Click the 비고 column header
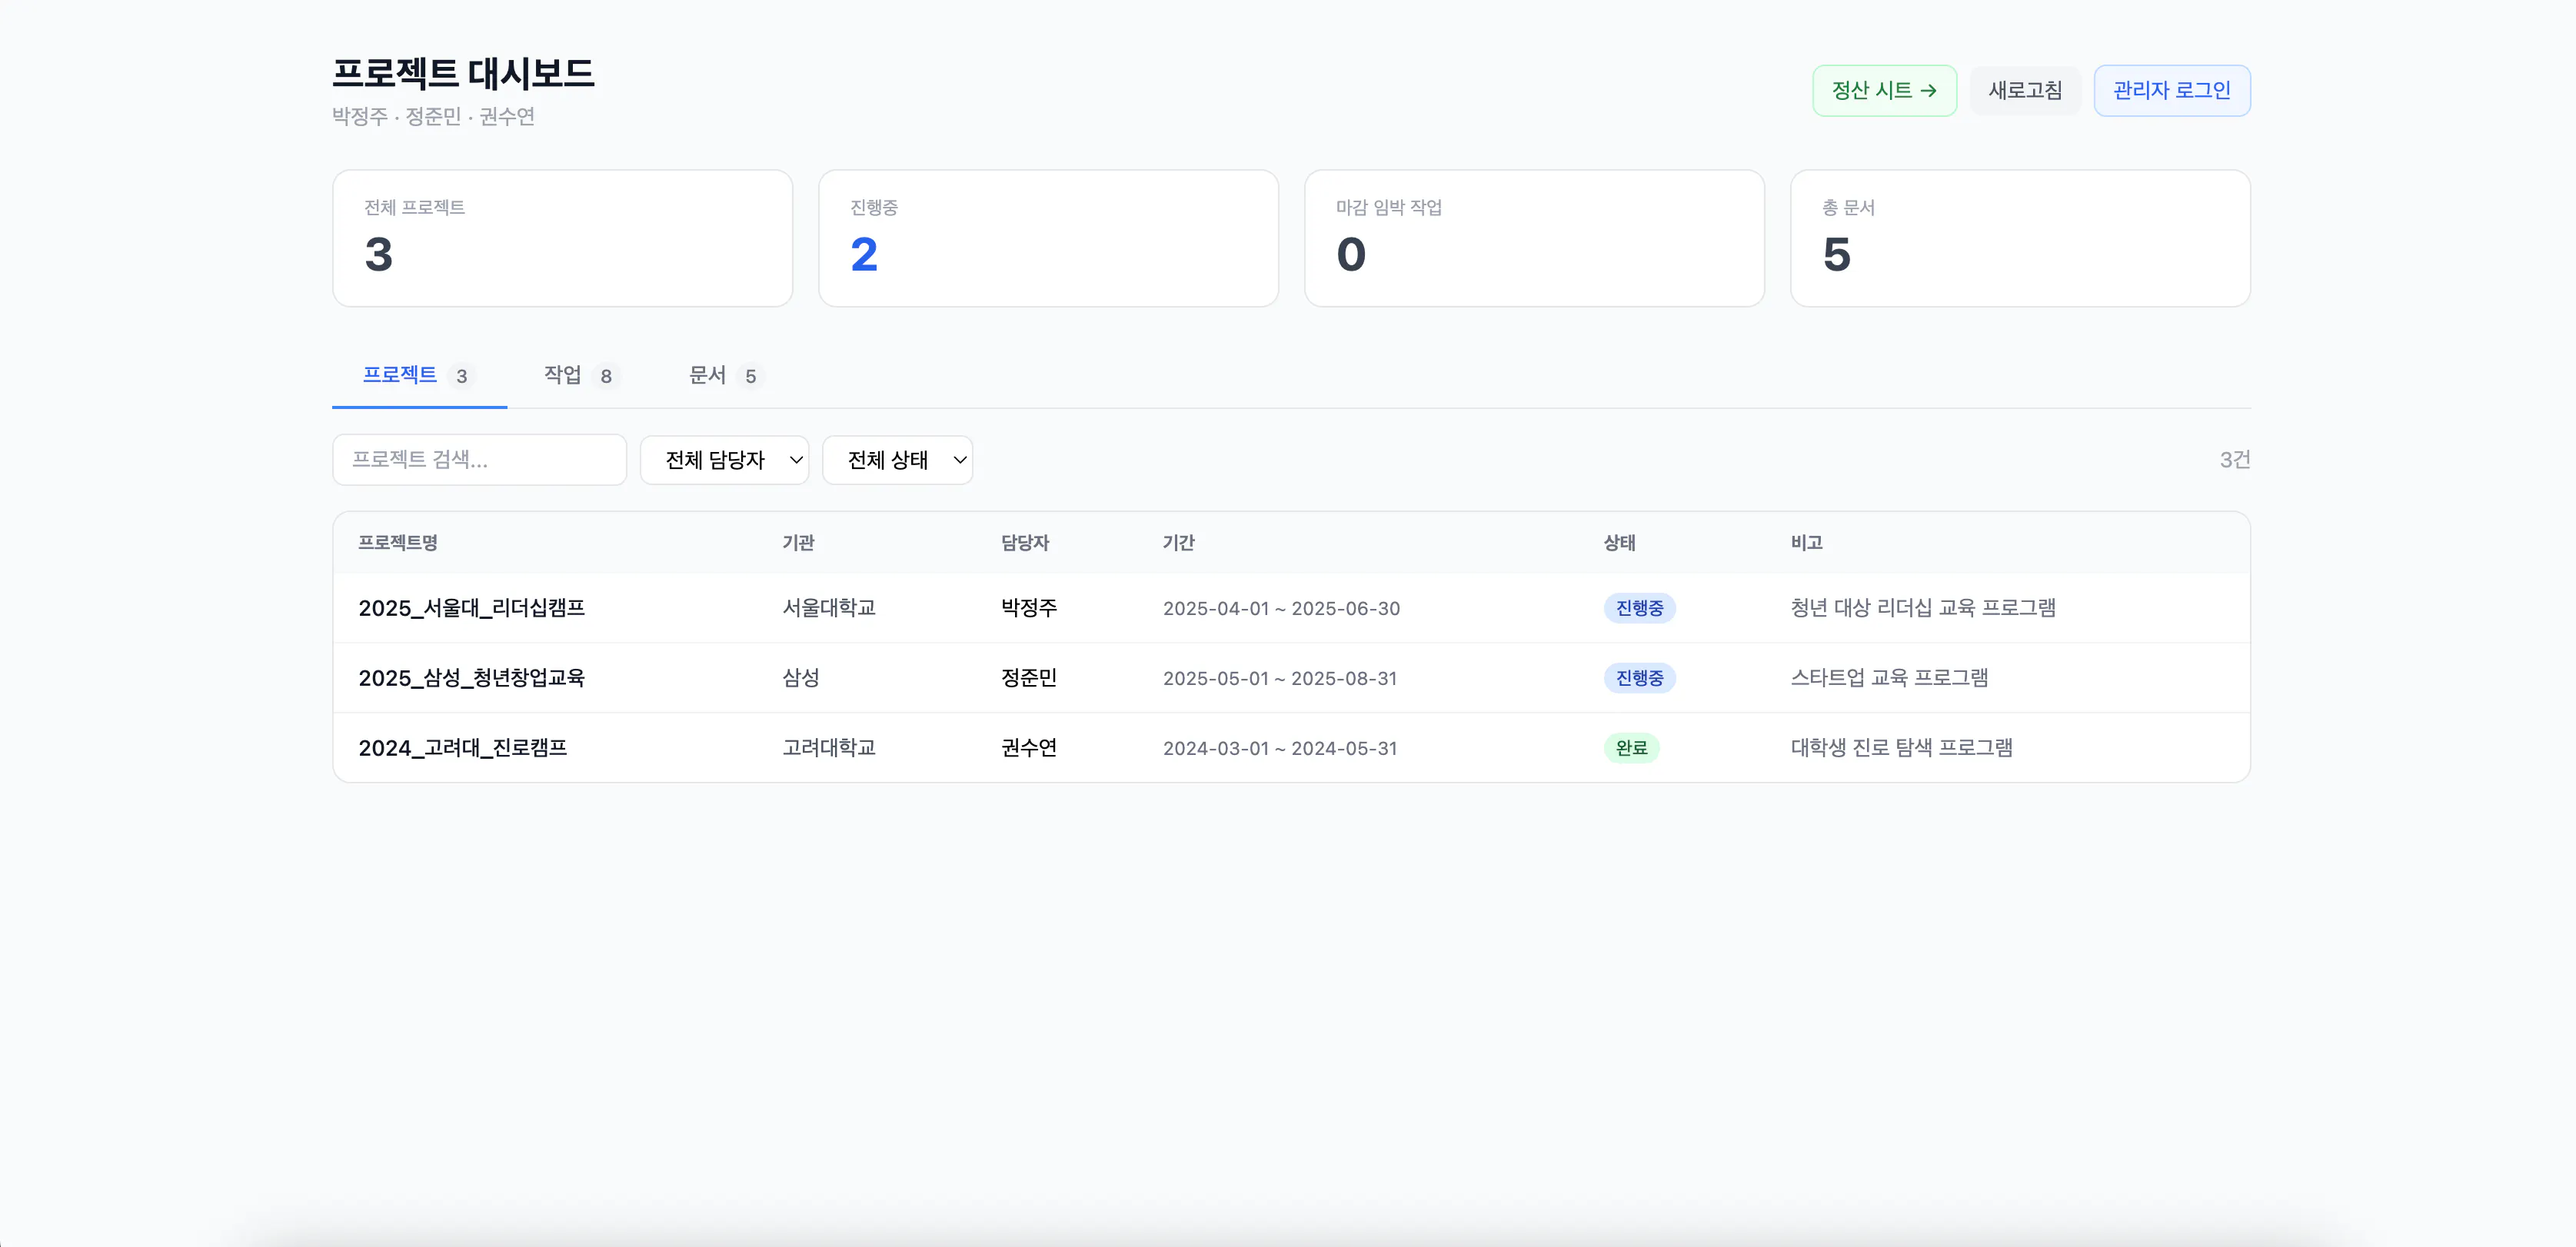This screenshot has height=1247, width=2576. click(x=1806, y=543)
